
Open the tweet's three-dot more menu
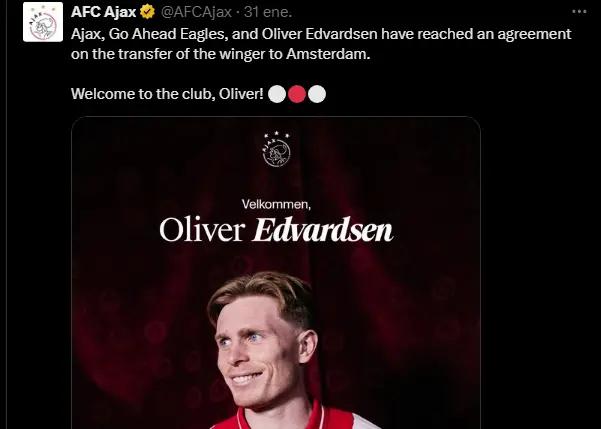pos(579,12)
